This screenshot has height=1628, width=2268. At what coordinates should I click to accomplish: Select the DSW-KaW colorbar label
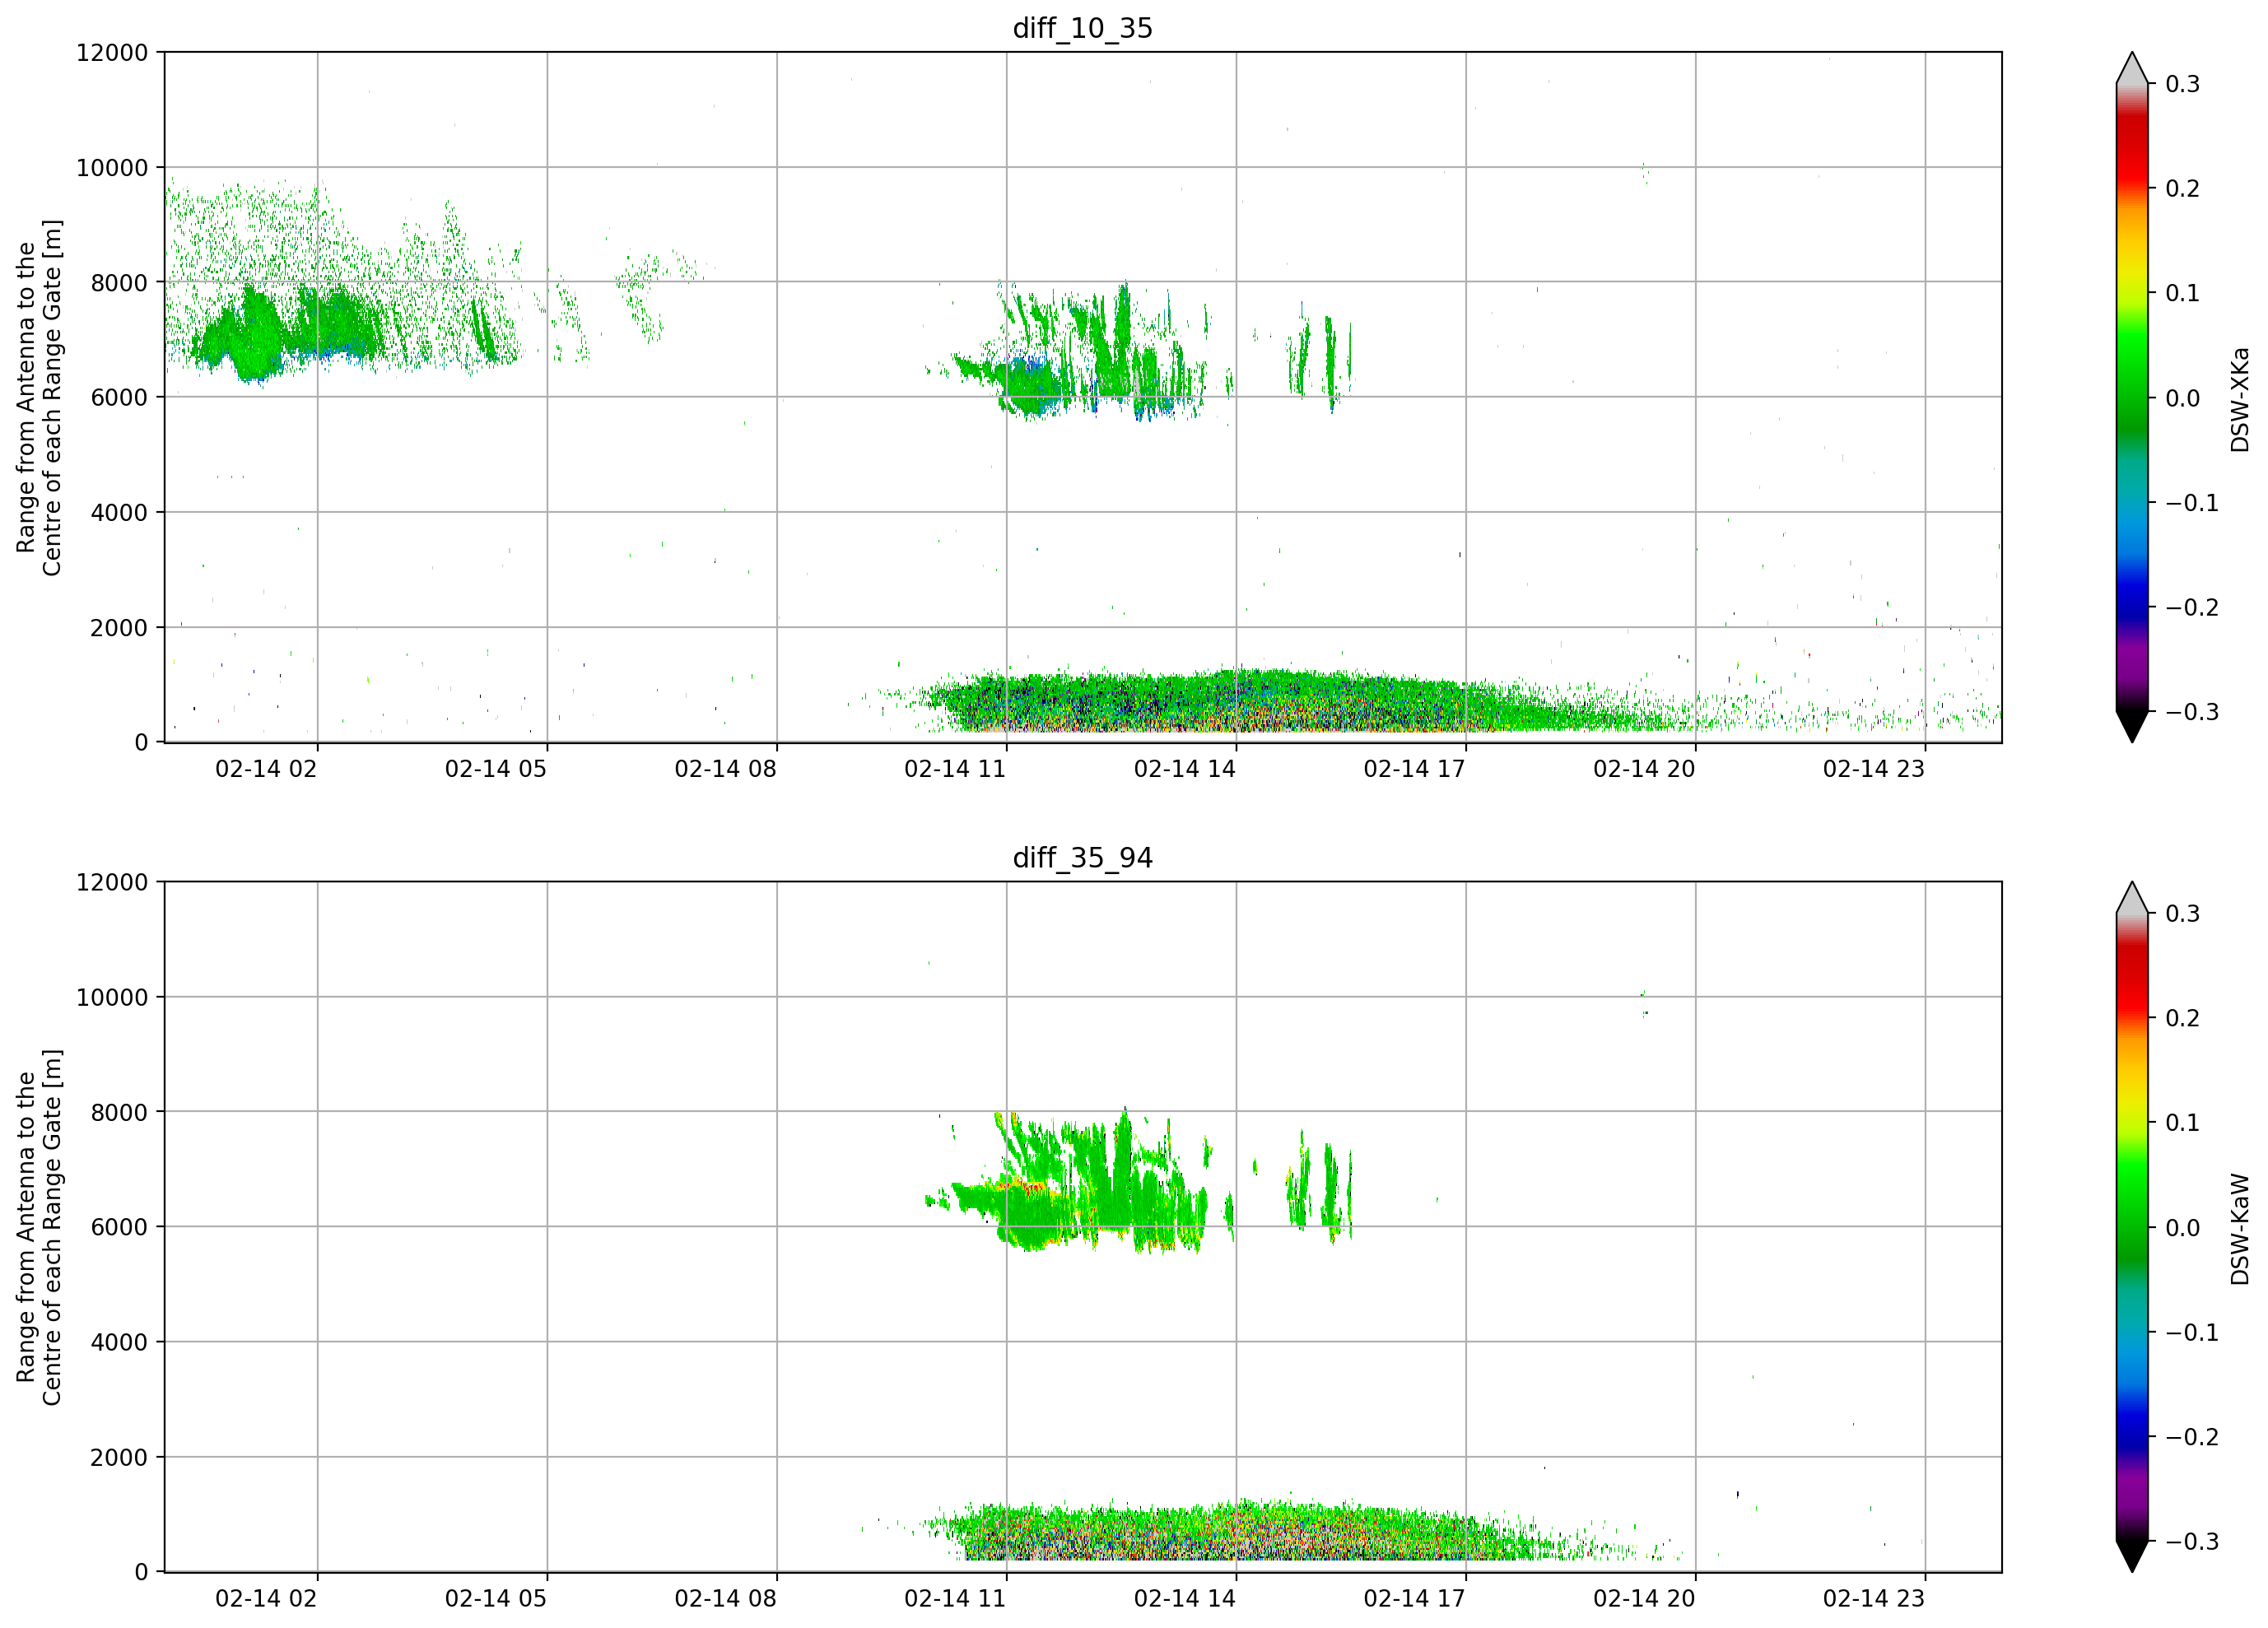(x=2239, y=1229)
